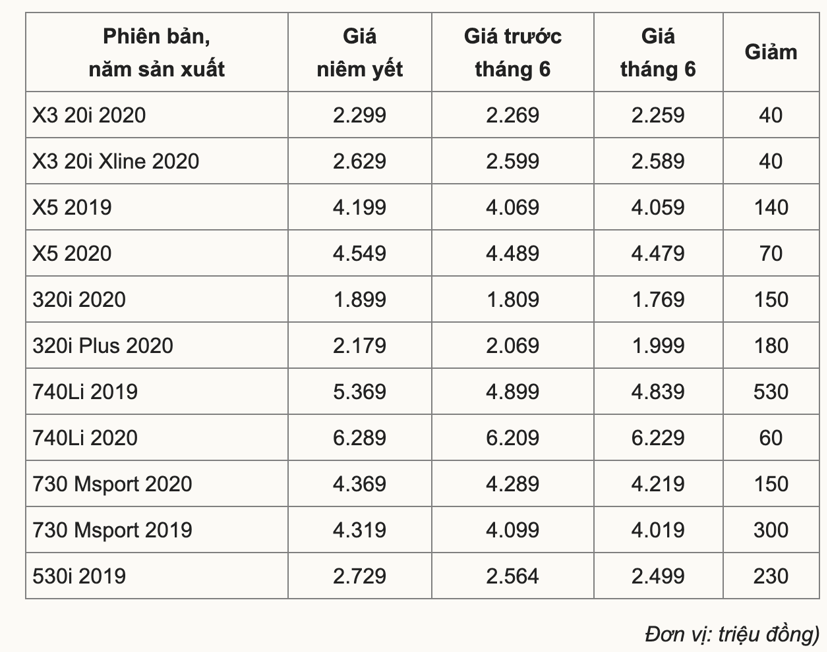Screen dimensions: 827x652
Task: Click the 'X3 20i 2020' row label
Action: click(89, 115)
